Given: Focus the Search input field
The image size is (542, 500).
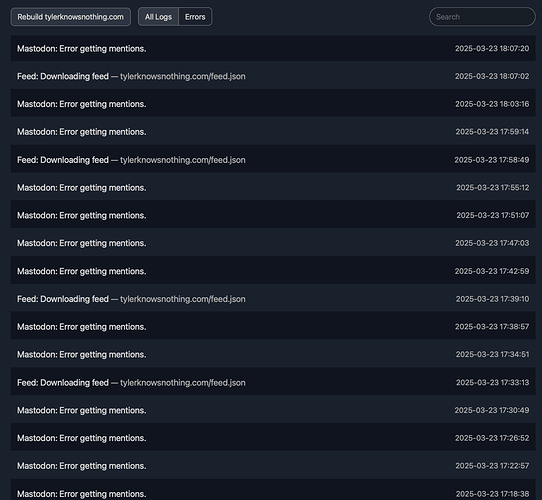Looking at the screenshot, I should (482, 17).
